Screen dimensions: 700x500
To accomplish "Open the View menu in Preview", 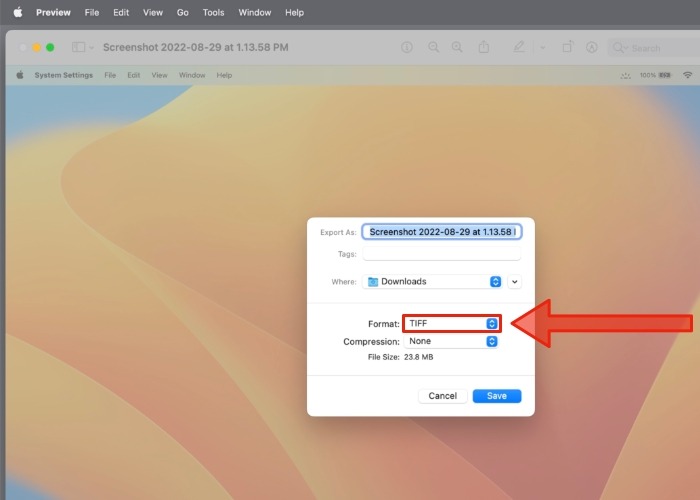I will point(153,12).
